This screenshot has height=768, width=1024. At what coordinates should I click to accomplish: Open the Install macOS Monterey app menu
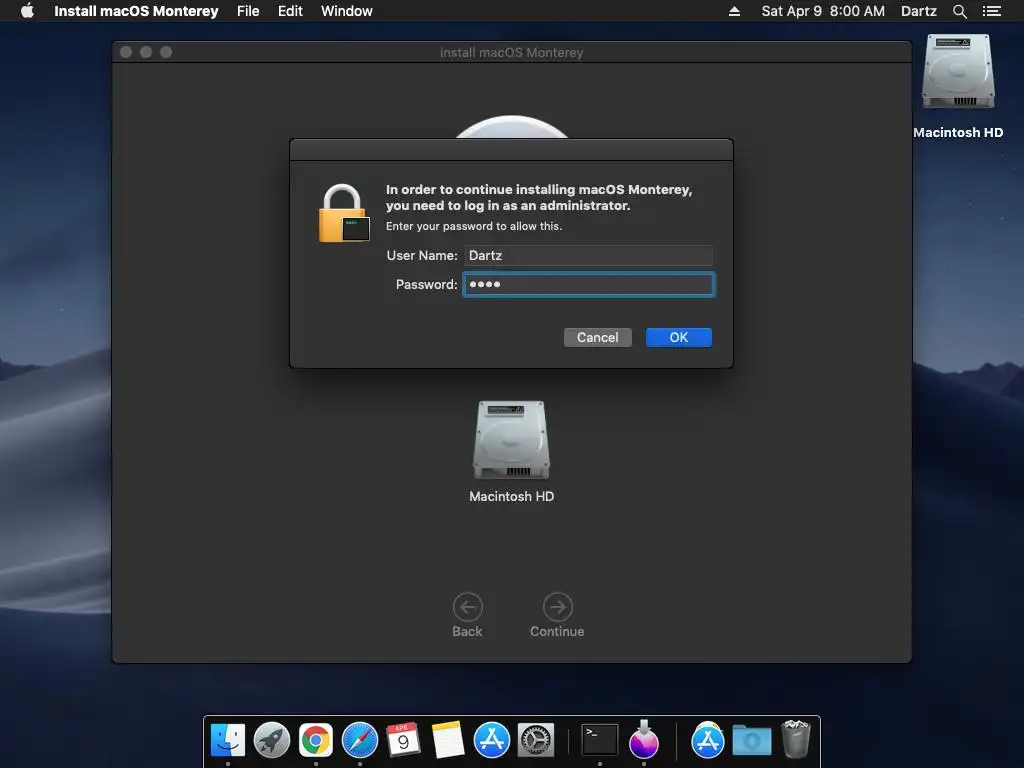(136, 11)
